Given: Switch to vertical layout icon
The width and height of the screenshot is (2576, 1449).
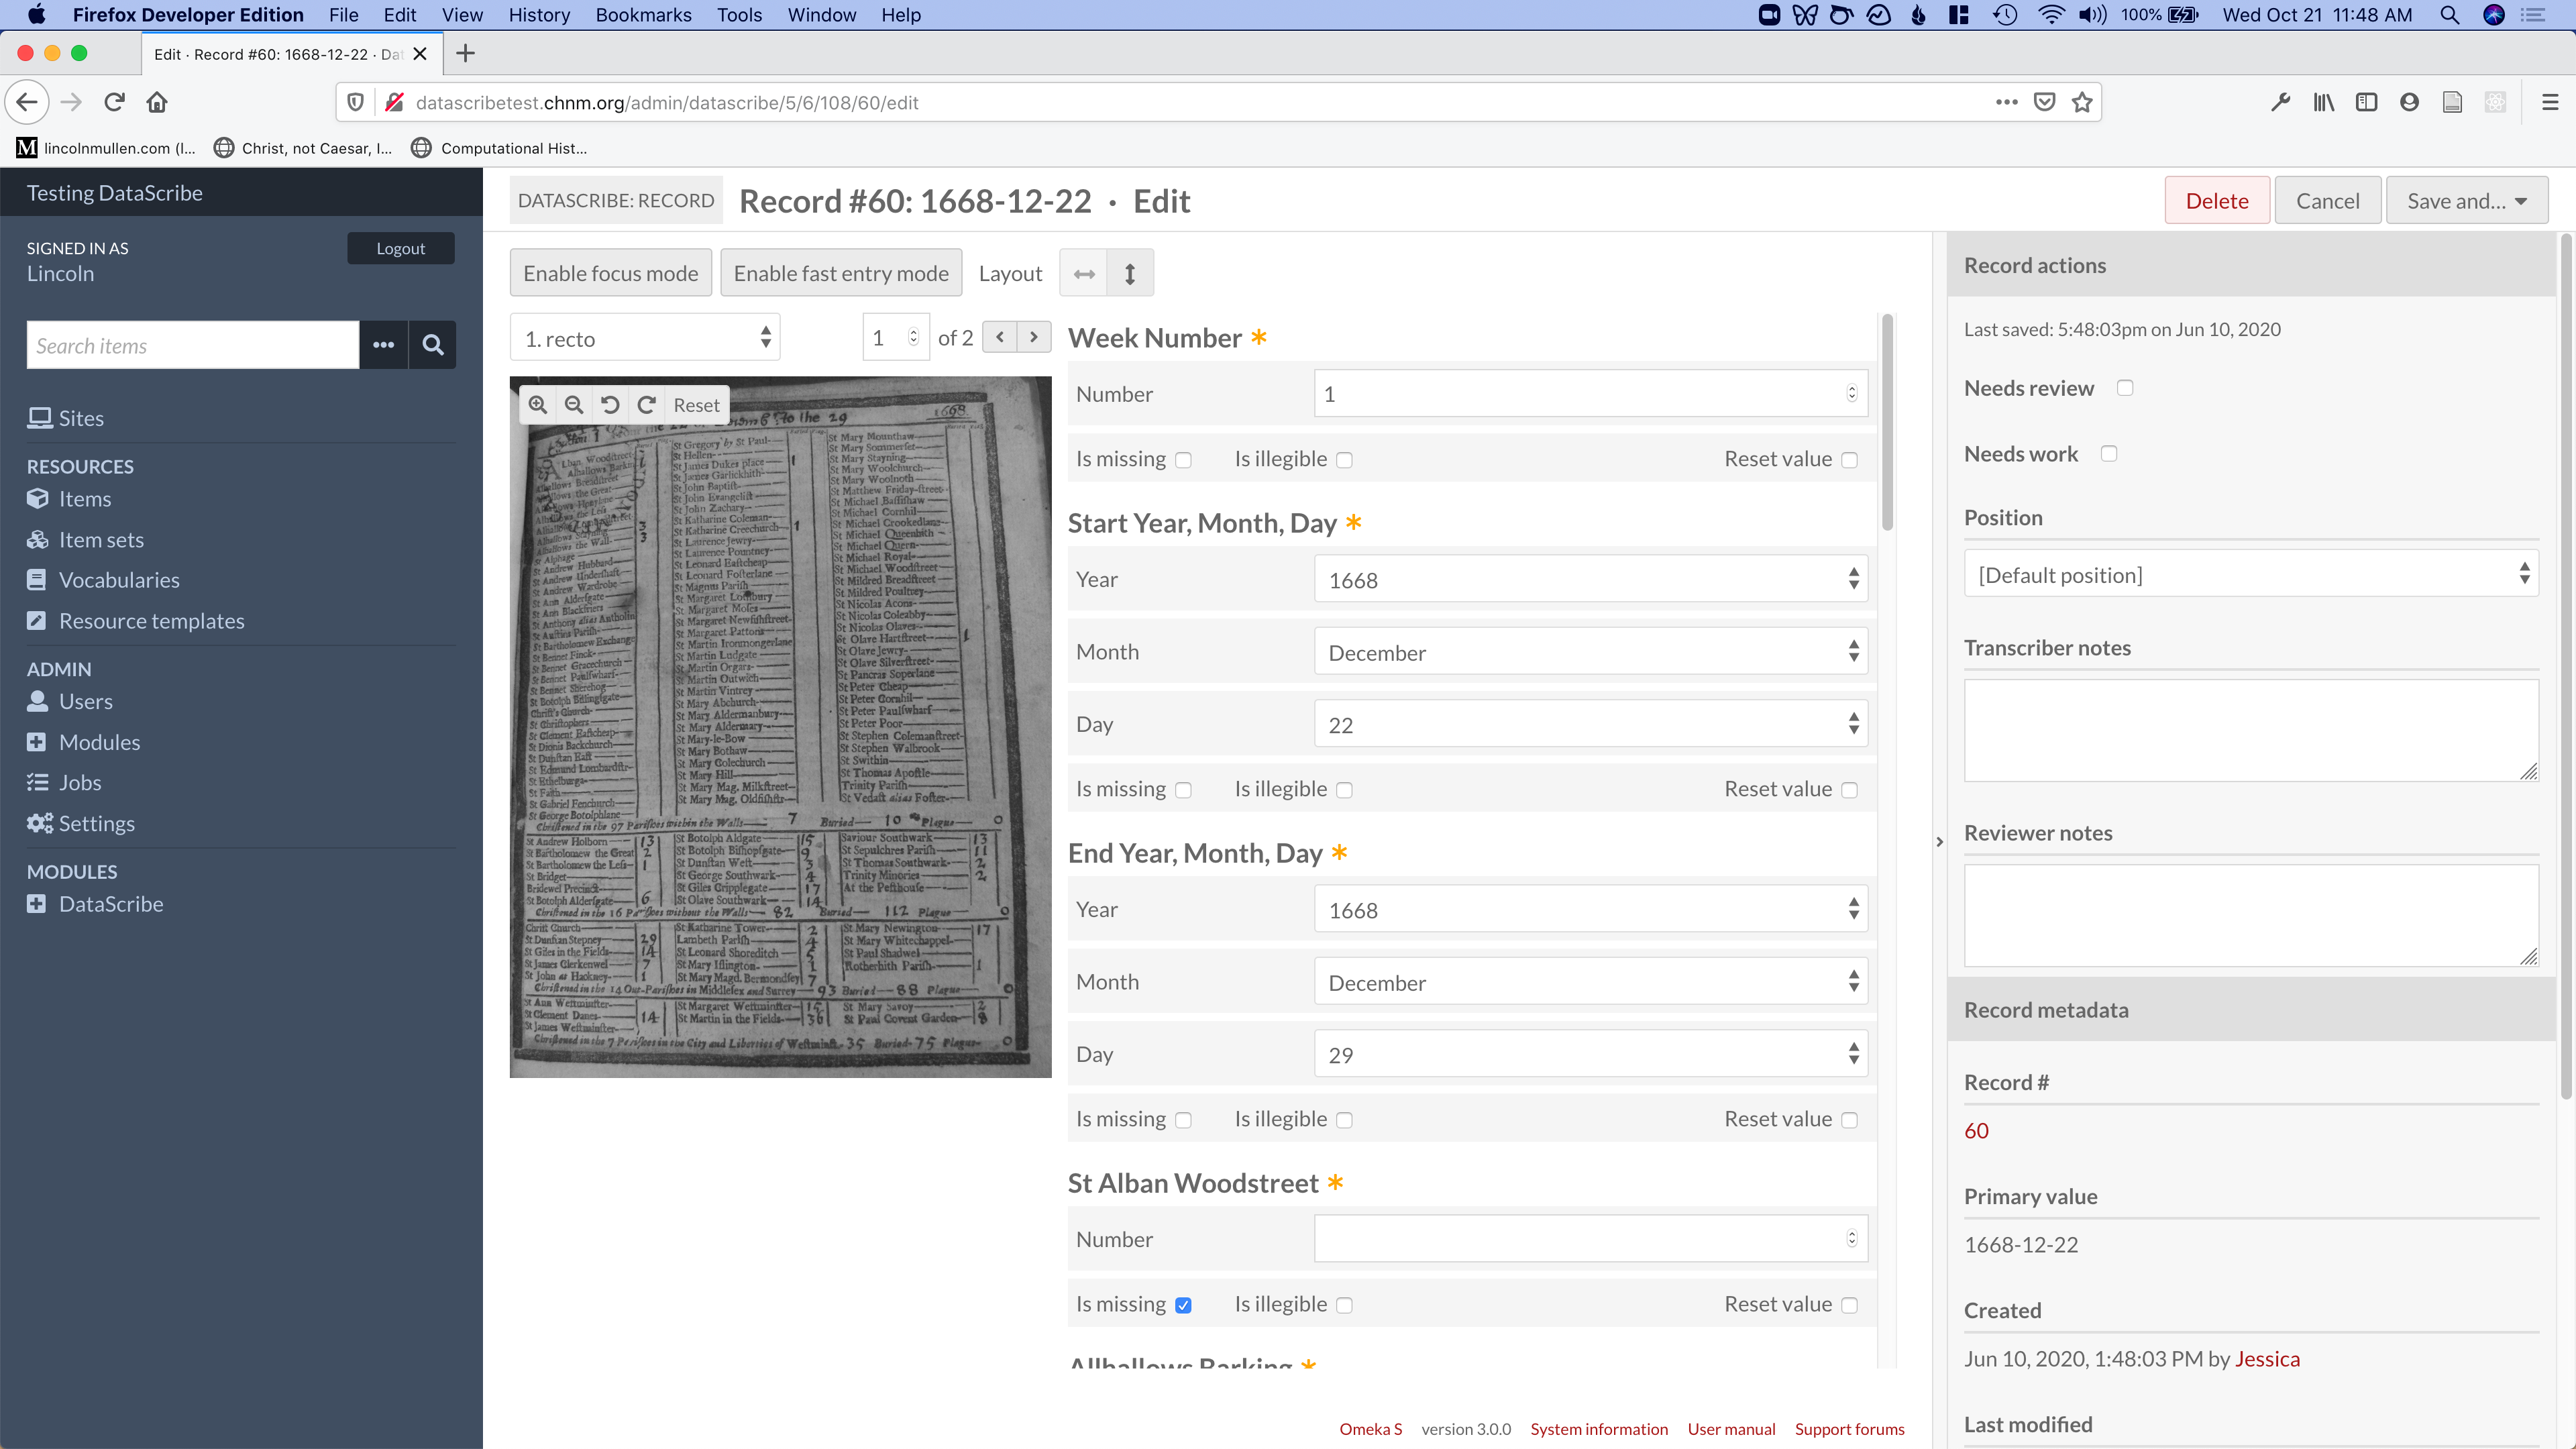Looking at the screenshot, I should [1130, 273].
